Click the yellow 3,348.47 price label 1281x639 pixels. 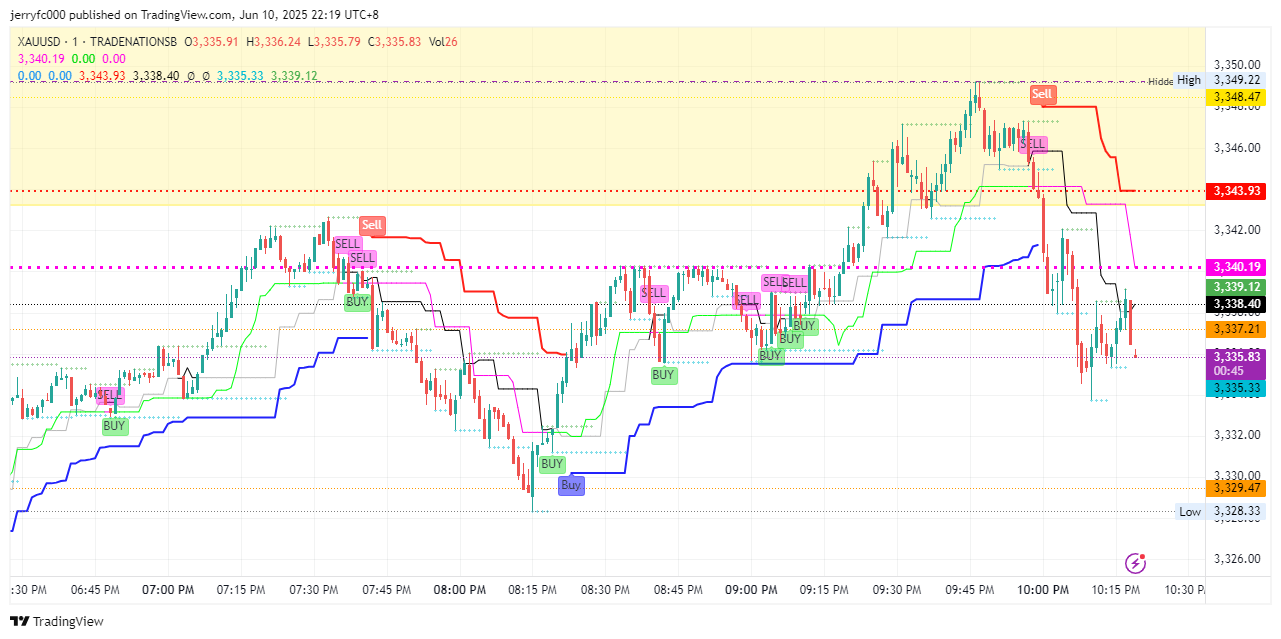tap(1236, 97)
